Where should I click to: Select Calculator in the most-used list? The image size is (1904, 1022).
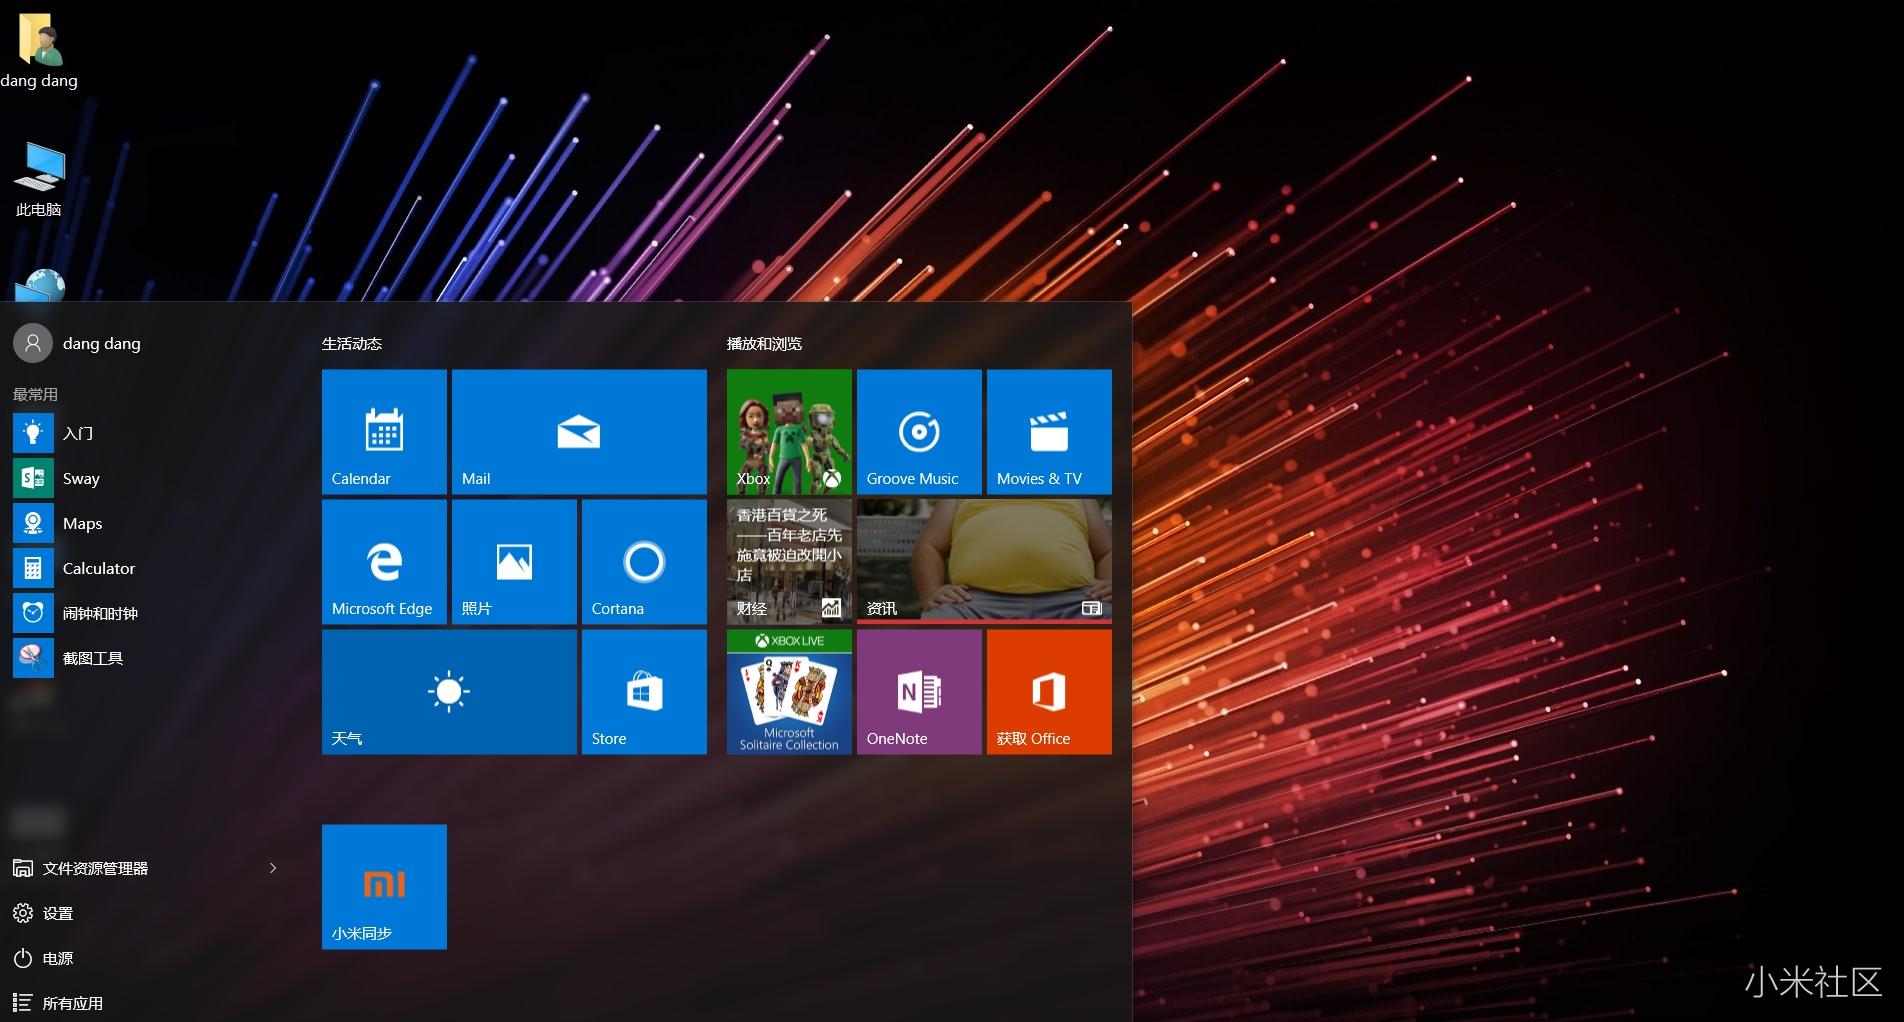(x=98, y=568)
